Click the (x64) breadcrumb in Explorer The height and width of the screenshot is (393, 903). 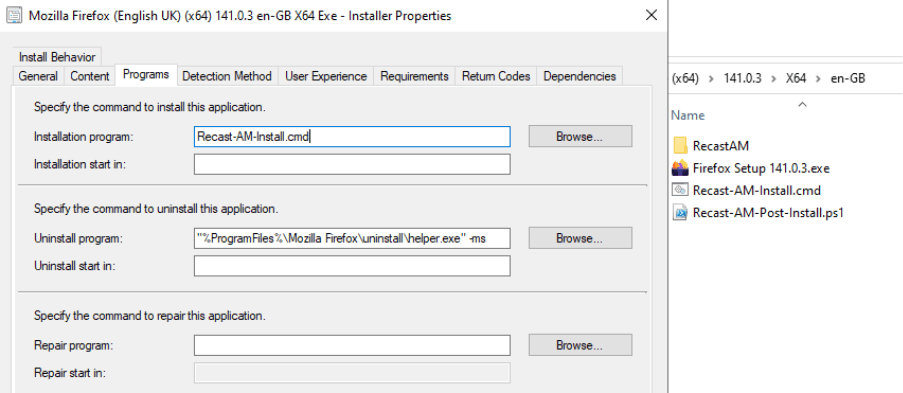pyautogui.click(x=685, y=78)
